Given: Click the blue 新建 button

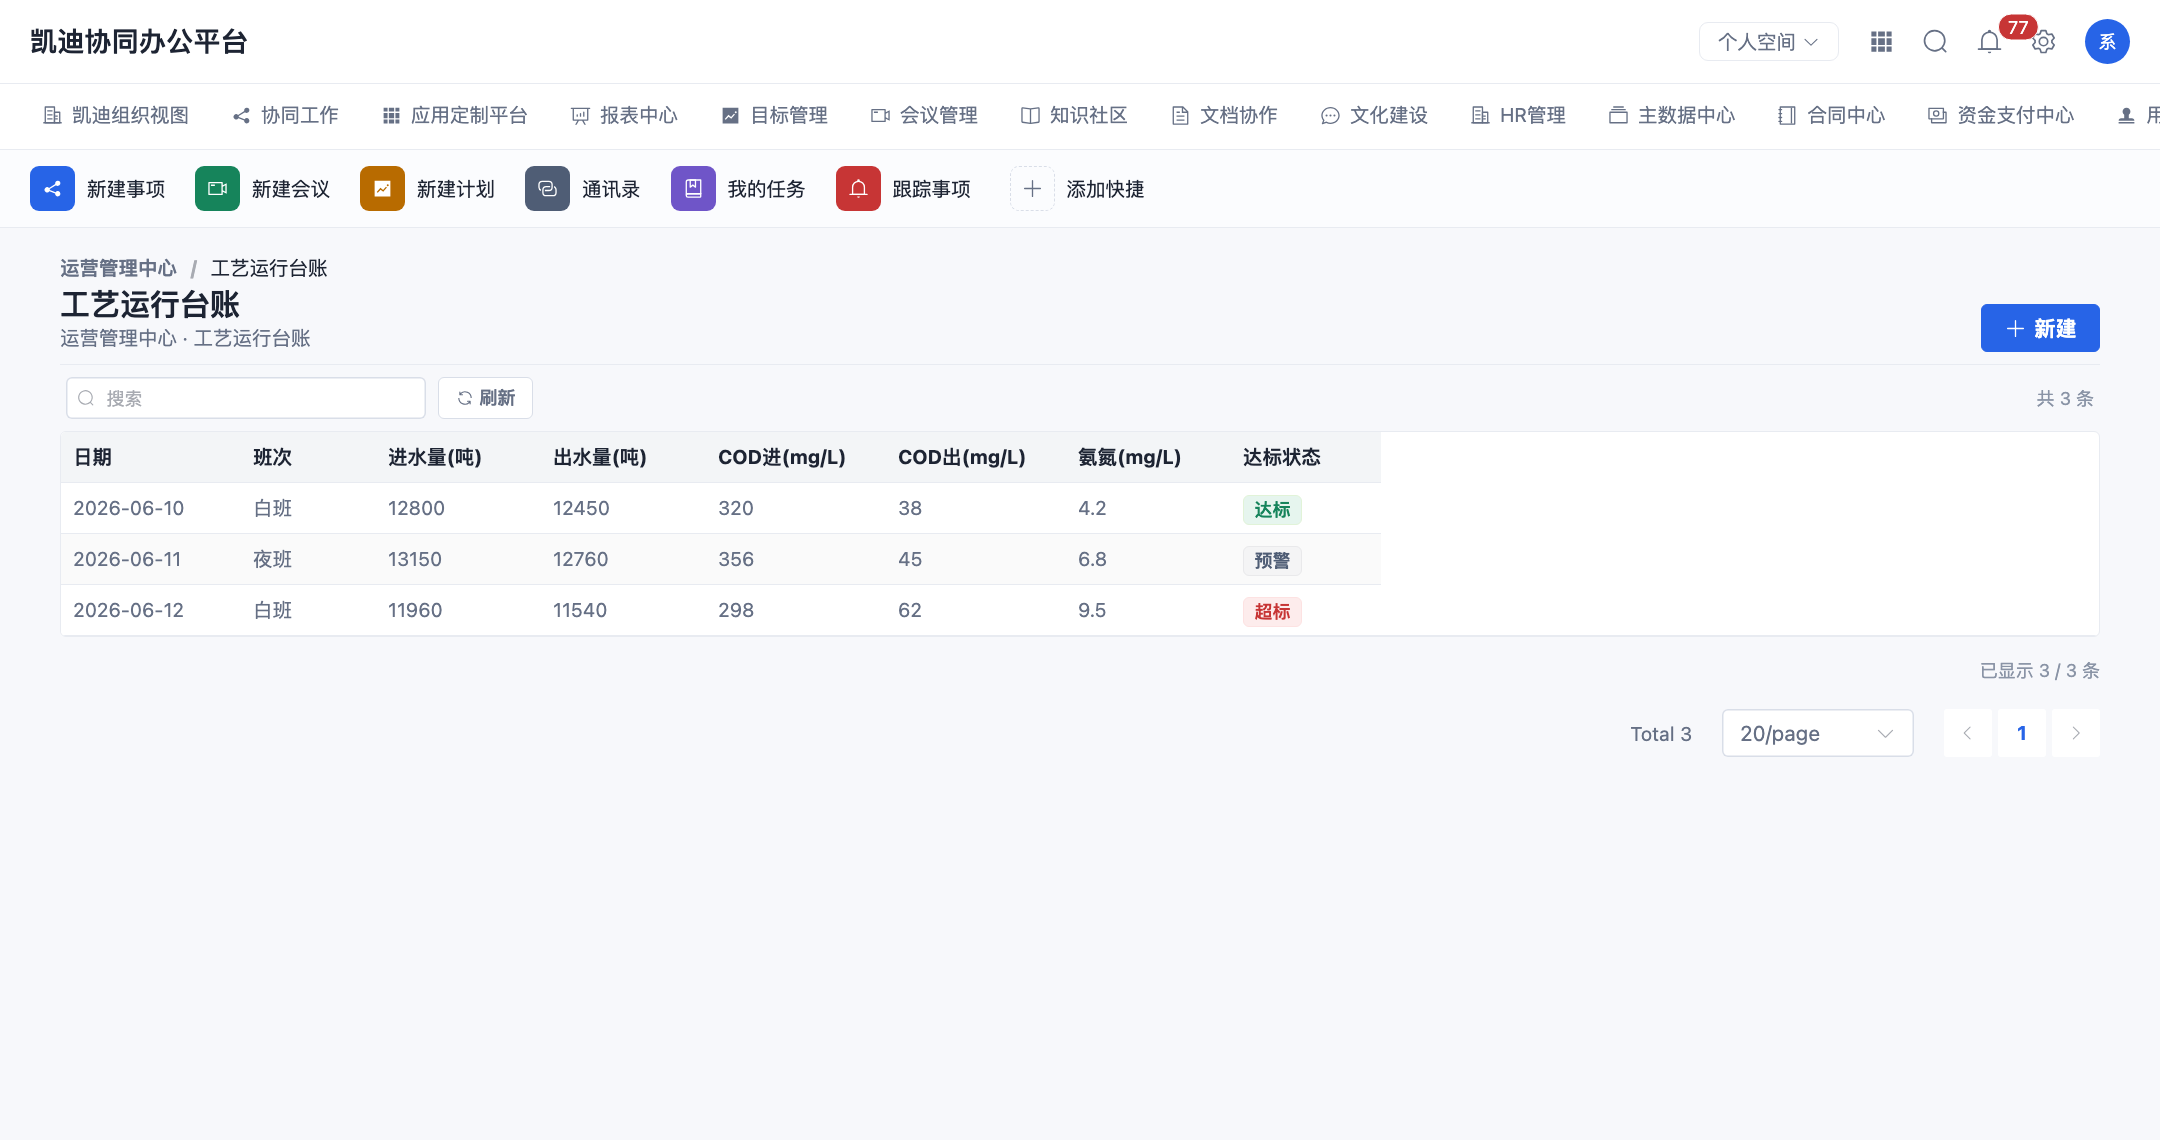Looking at the screenshot, I should pyautogui.click(x=2040, y=328).
